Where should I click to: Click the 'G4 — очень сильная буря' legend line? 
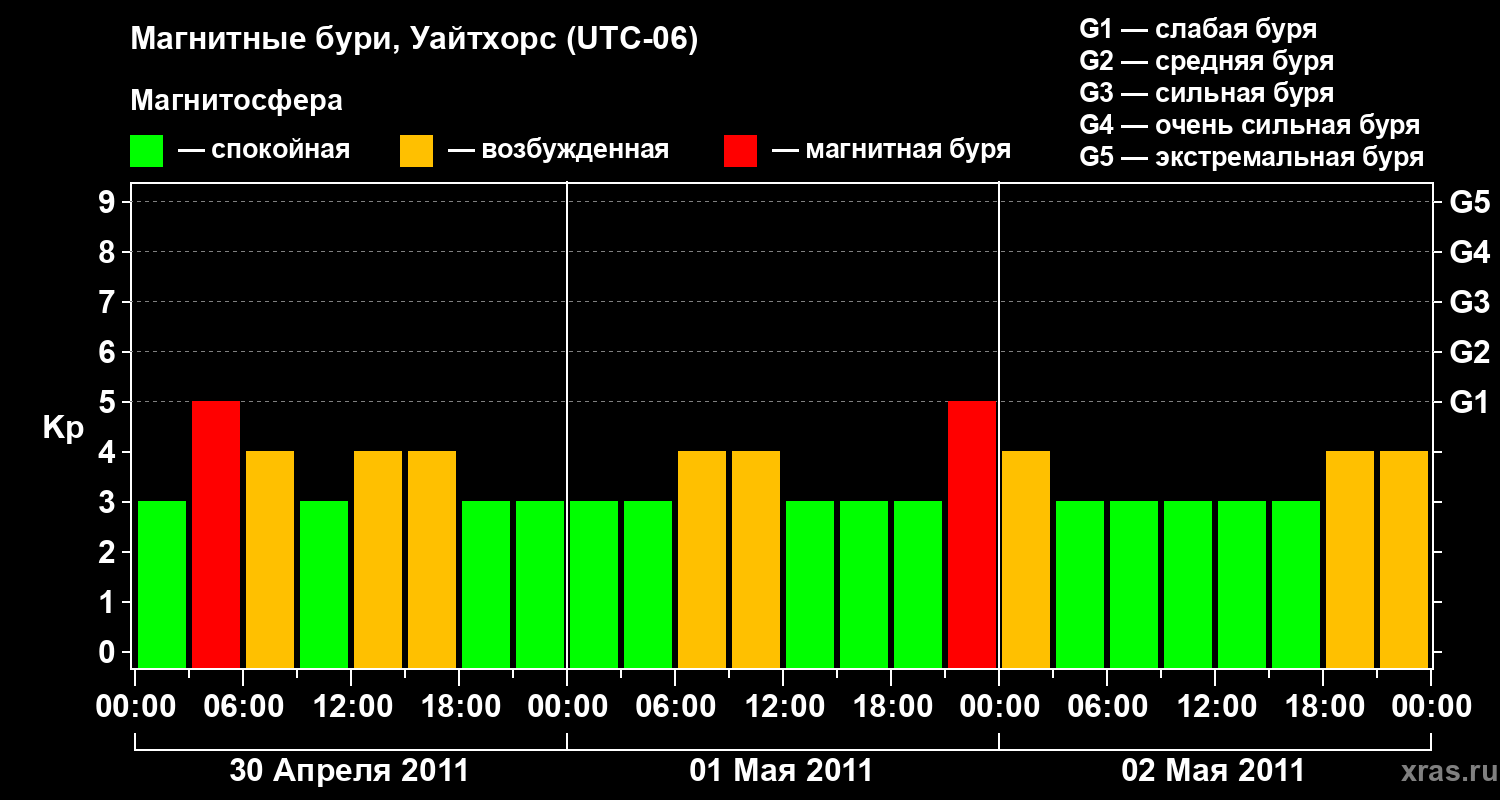tap(1250, 125)
